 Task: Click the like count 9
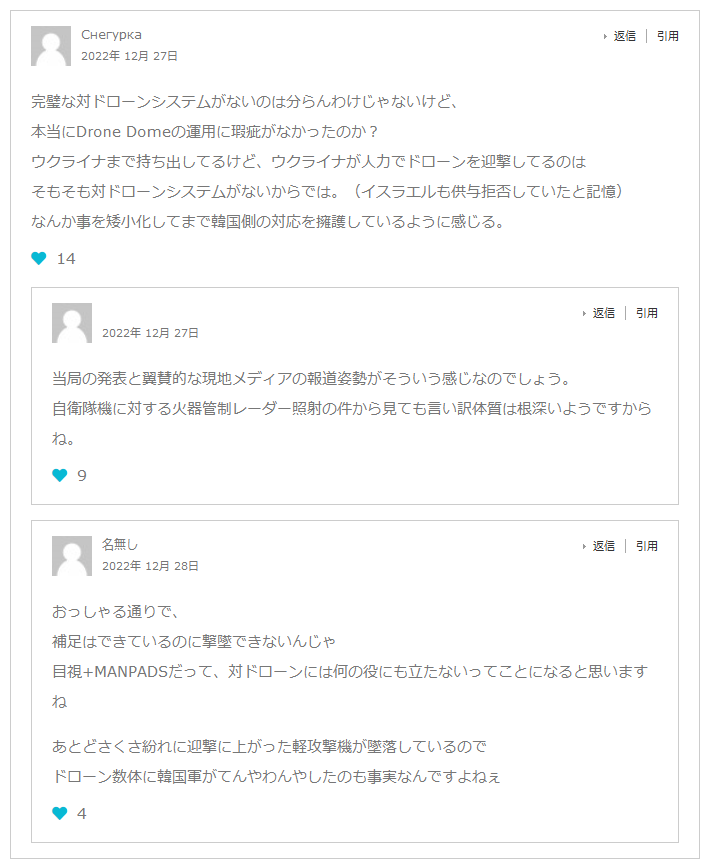tap(82, 476)
